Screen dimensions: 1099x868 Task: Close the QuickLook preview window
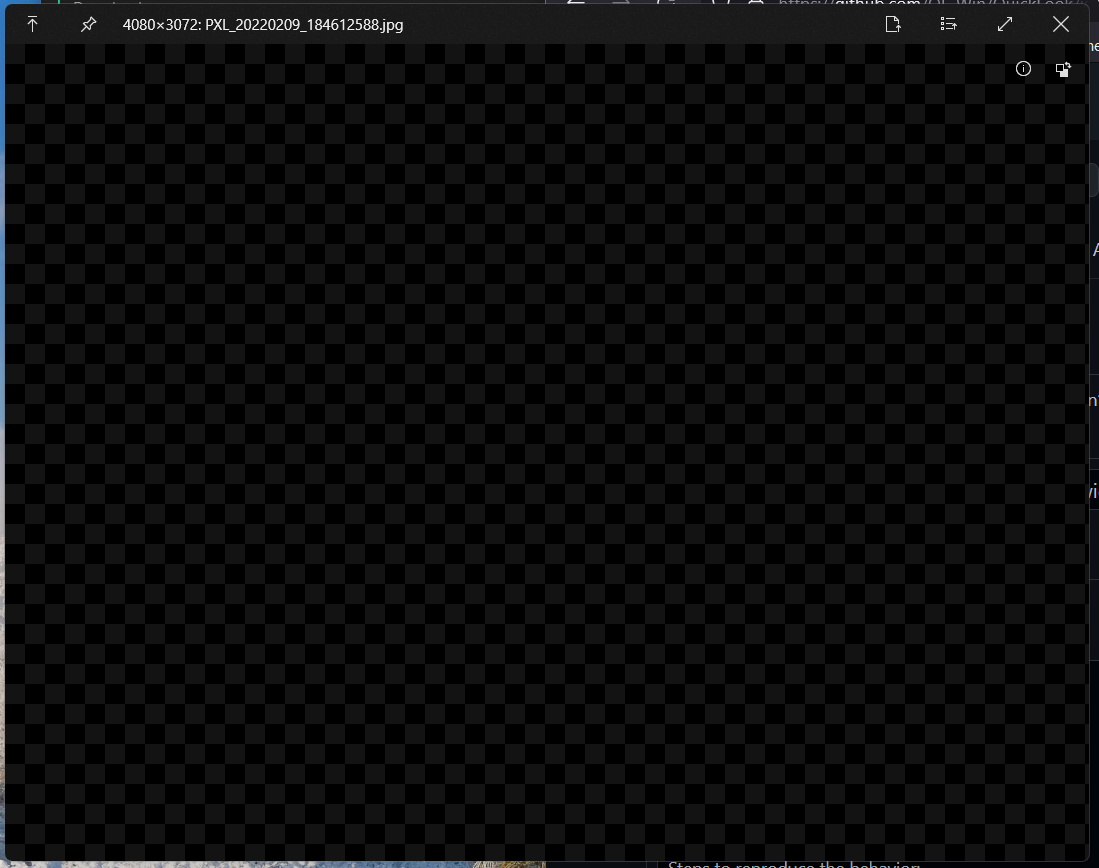pyautogui.click(x=1061, y=25)
